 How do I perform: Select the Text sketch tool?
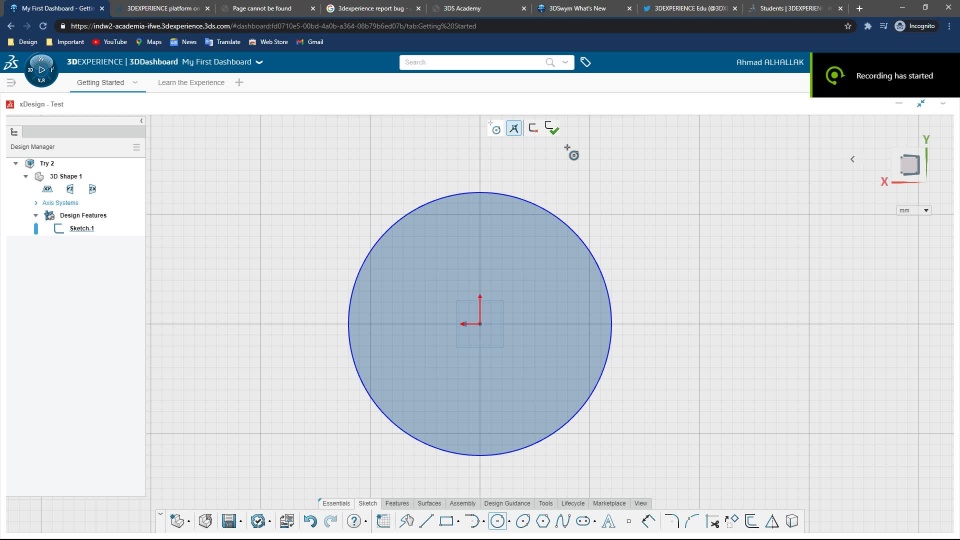click(x=607, y=521)
